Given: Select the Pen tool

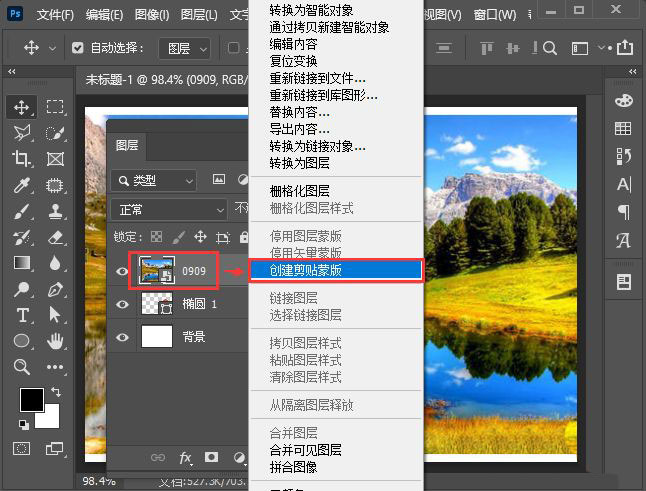Looking at the screenshot, I should pos(55,289).
